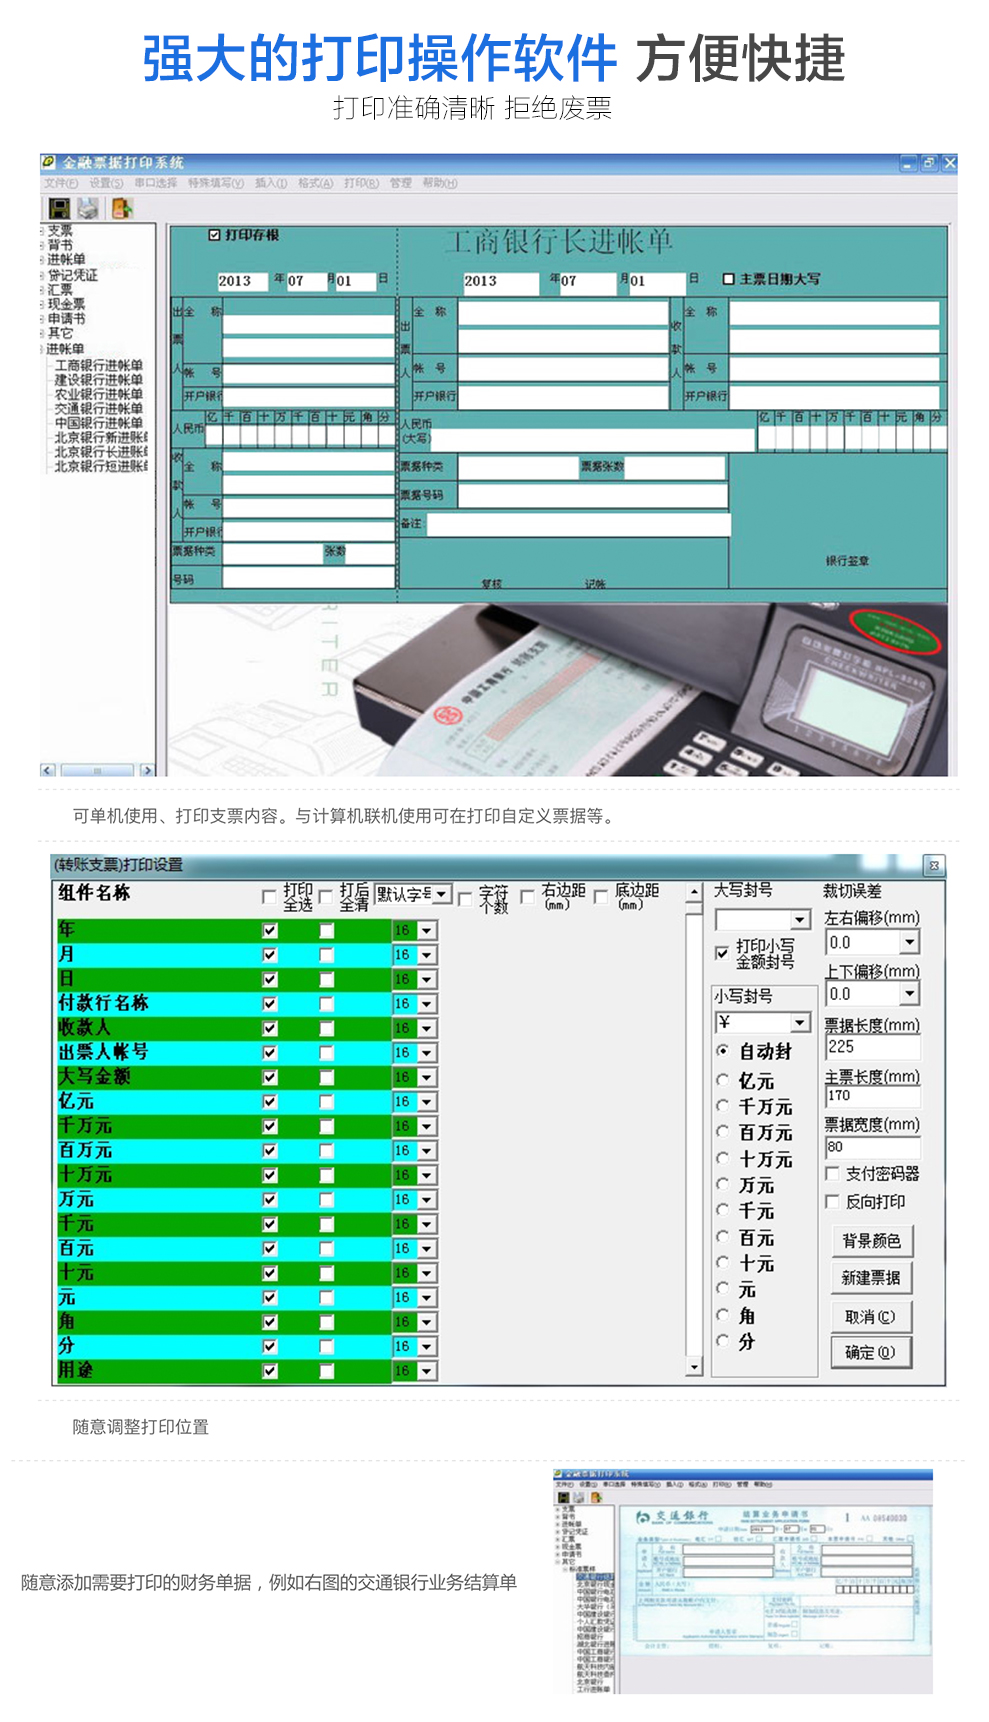Open the 背景颜色 color picker button
Screen dimensions: 989x1722
pyautogui.click(x=871, y=1241)
